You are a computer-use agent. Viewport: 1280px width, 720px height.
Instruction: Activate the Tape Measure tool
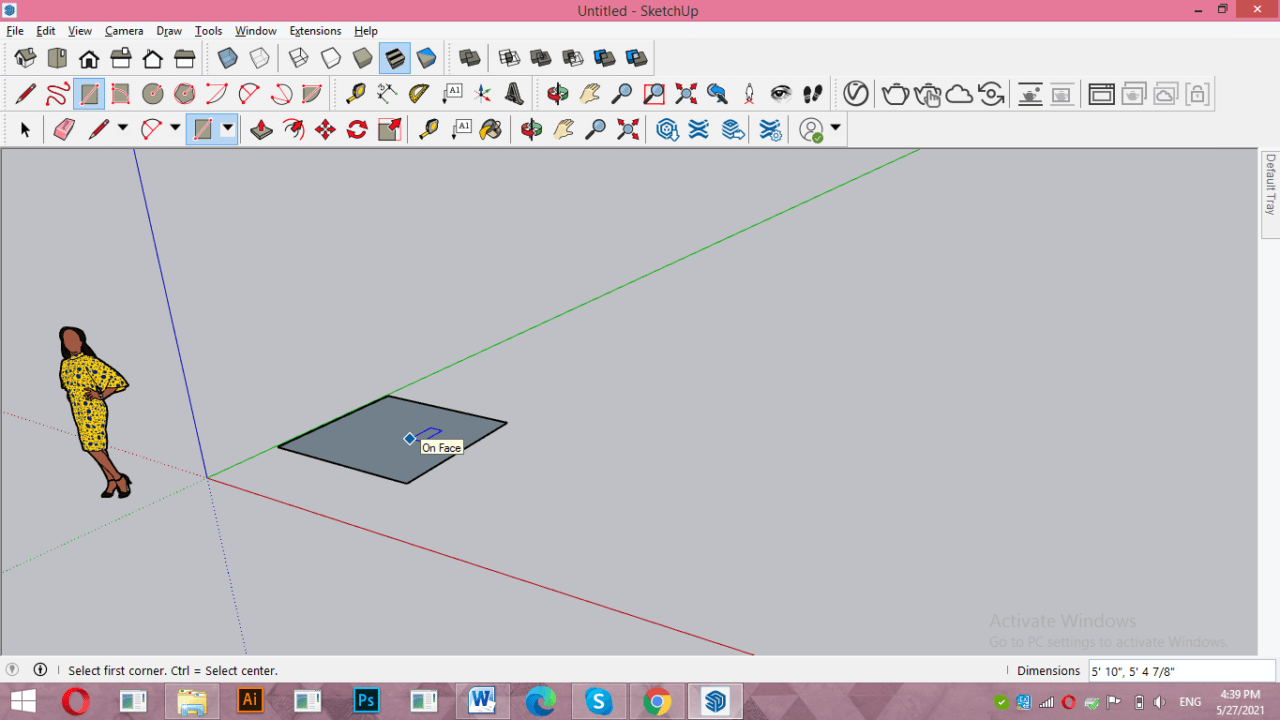click(428, 129)
